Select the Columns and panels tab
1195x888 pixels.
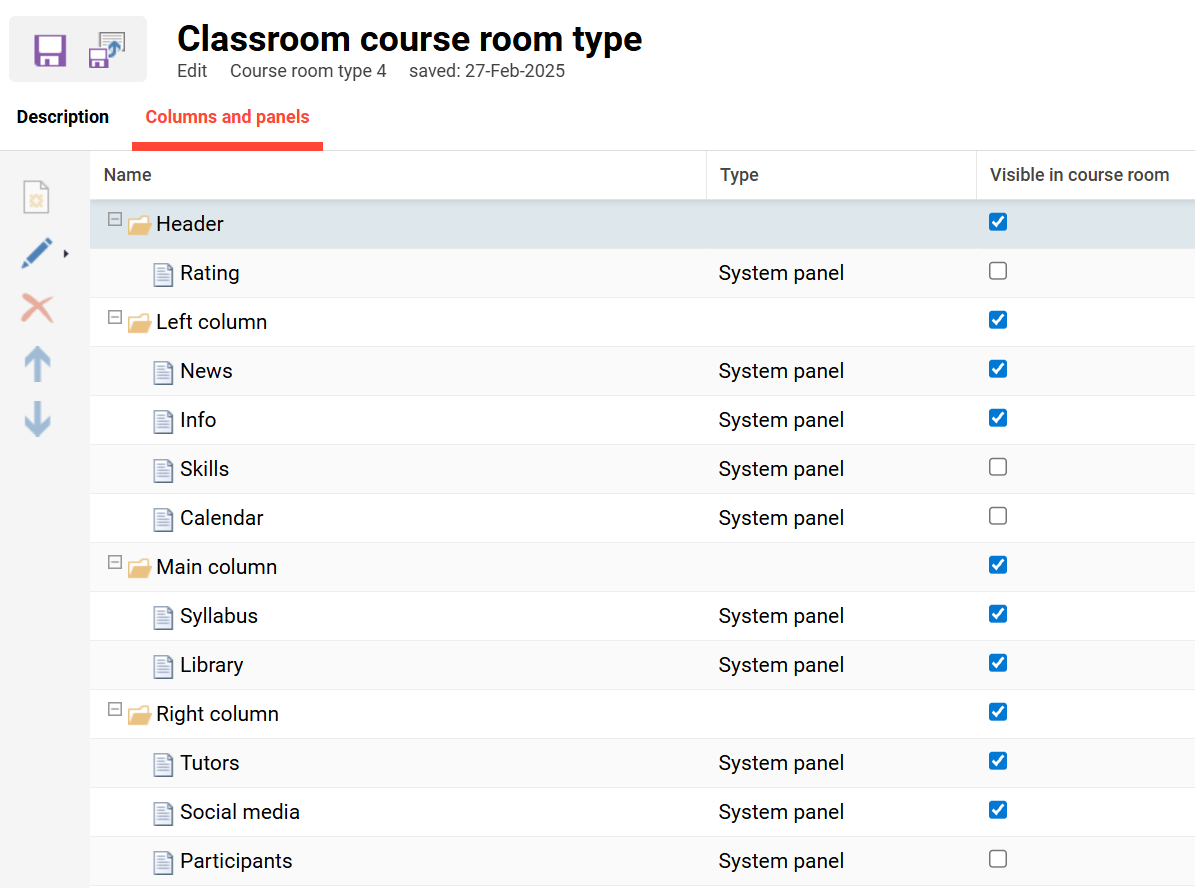[x=227, y=117]
